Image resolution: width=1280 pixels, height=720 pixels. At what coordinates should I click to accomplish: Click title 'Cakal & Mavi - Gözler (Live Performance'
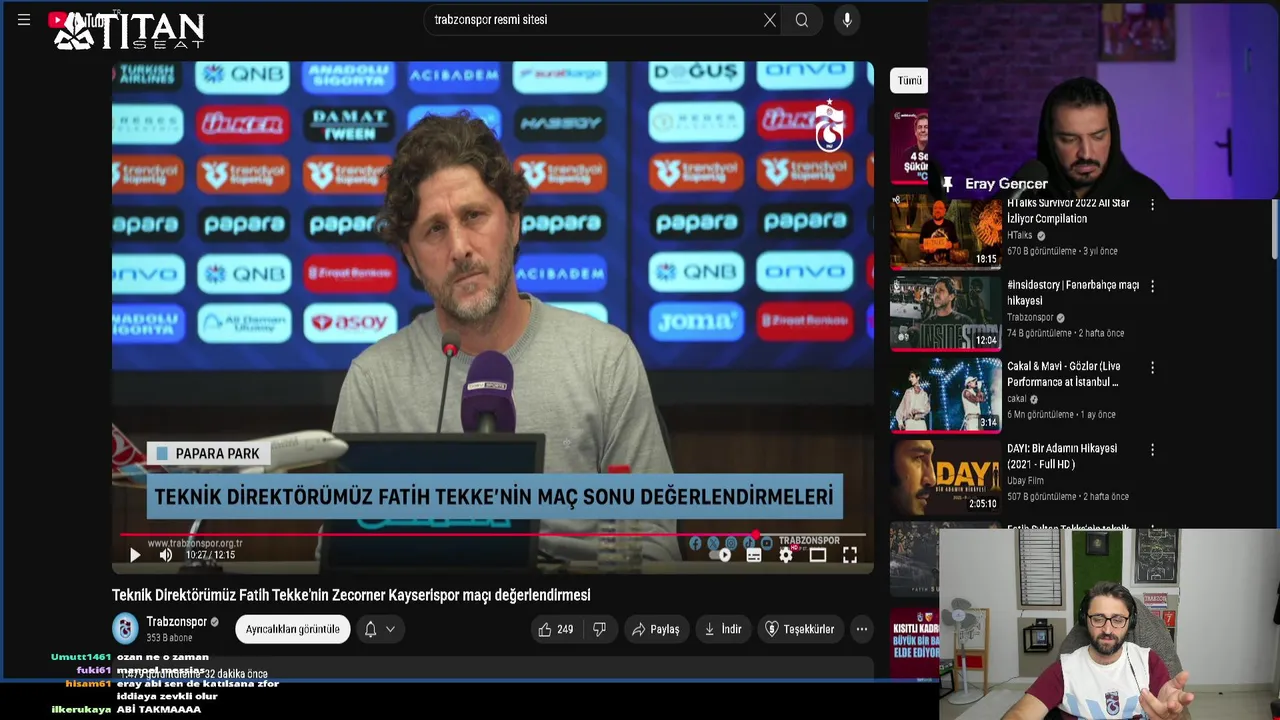(1064, 374)
